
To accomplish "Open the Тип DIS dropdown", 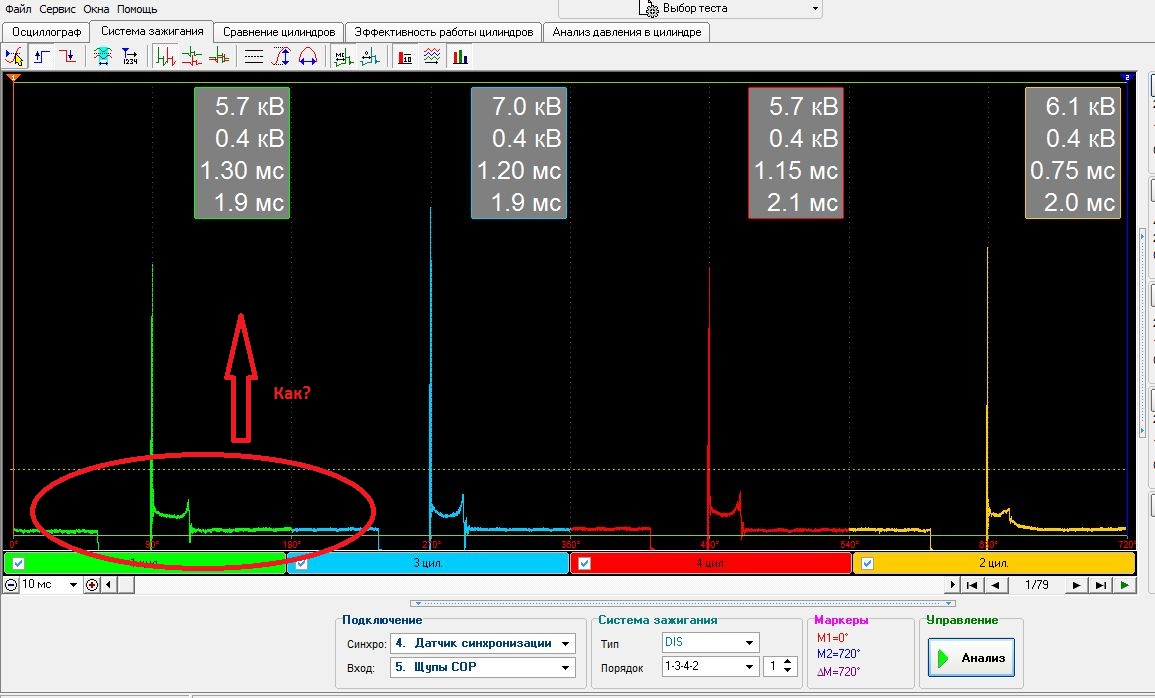I will click(x=749, y=643).
